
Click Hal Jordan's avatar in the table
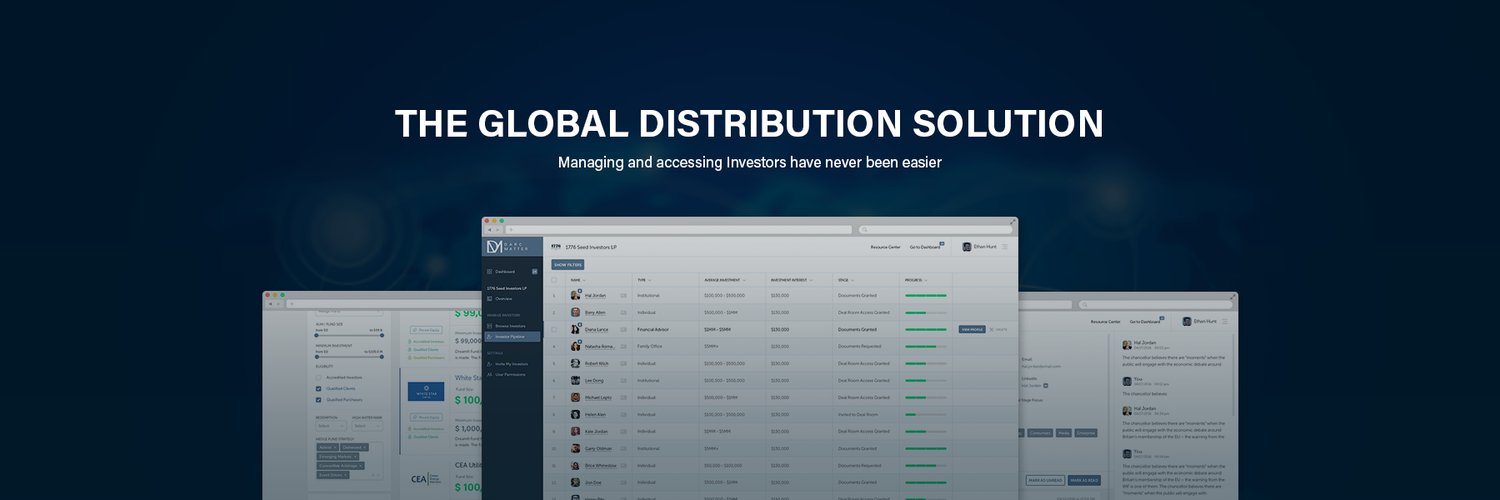pyautogui.click(x=576, y=296)
